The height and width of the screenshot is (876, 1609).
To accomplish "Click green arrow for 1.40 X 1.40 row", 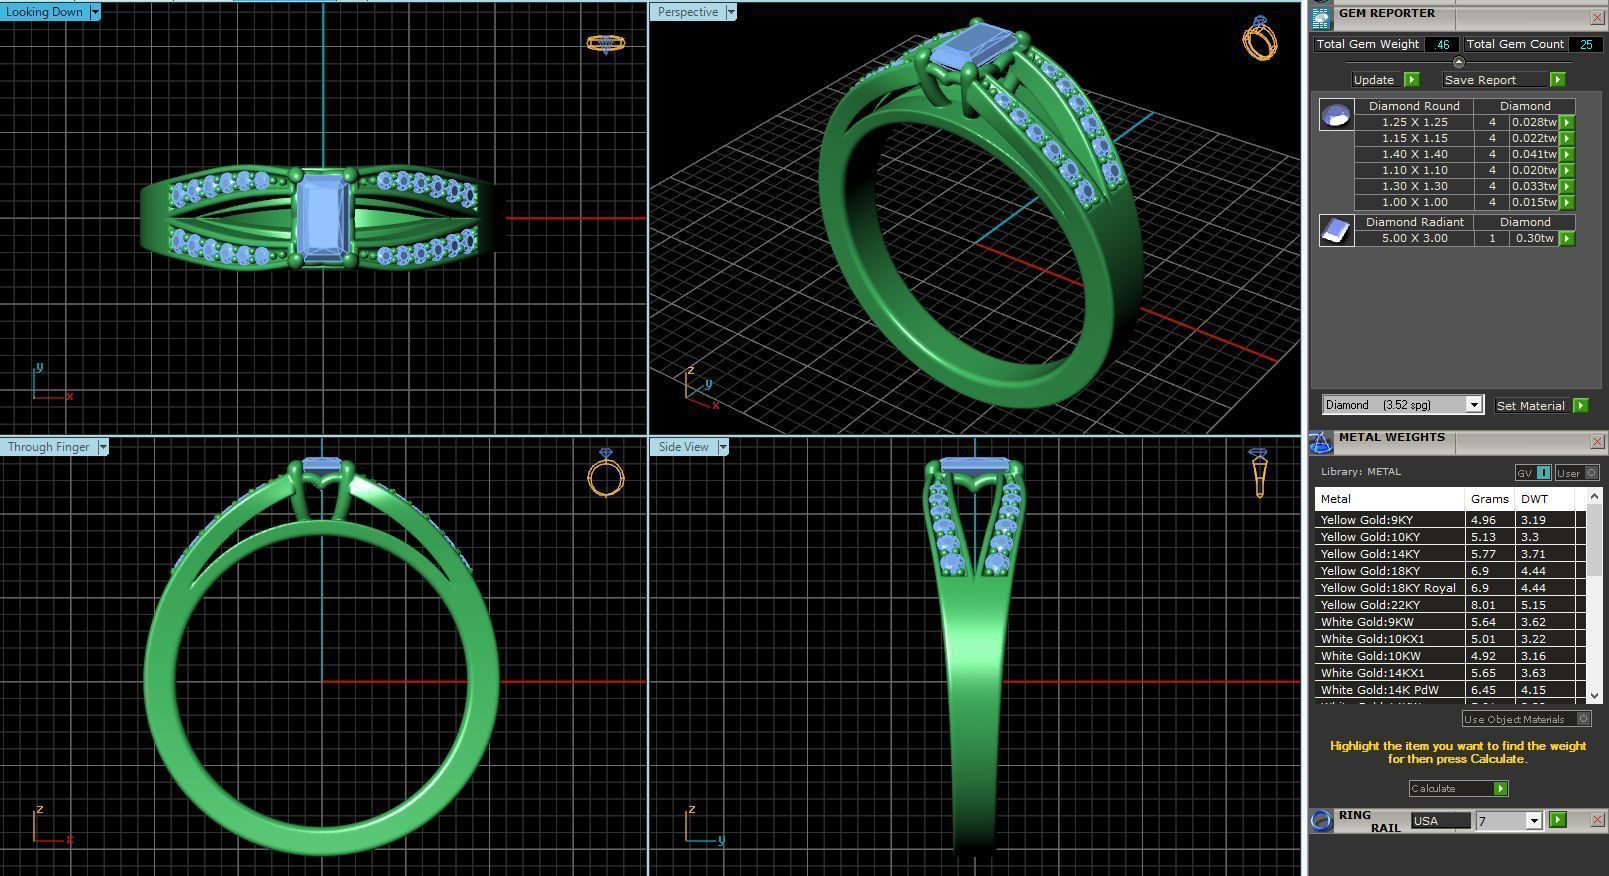I will pyautogui.click(x=1567, y=154).
